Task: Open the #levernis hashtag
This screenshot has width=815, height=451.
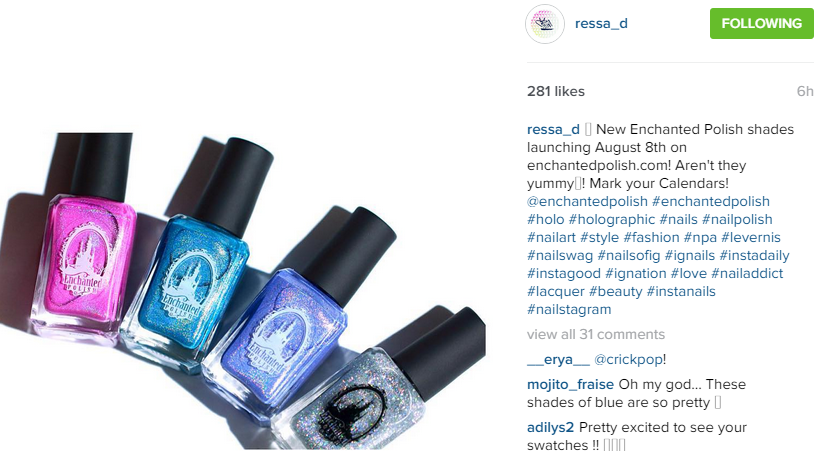Action: (x=751, y=237)
